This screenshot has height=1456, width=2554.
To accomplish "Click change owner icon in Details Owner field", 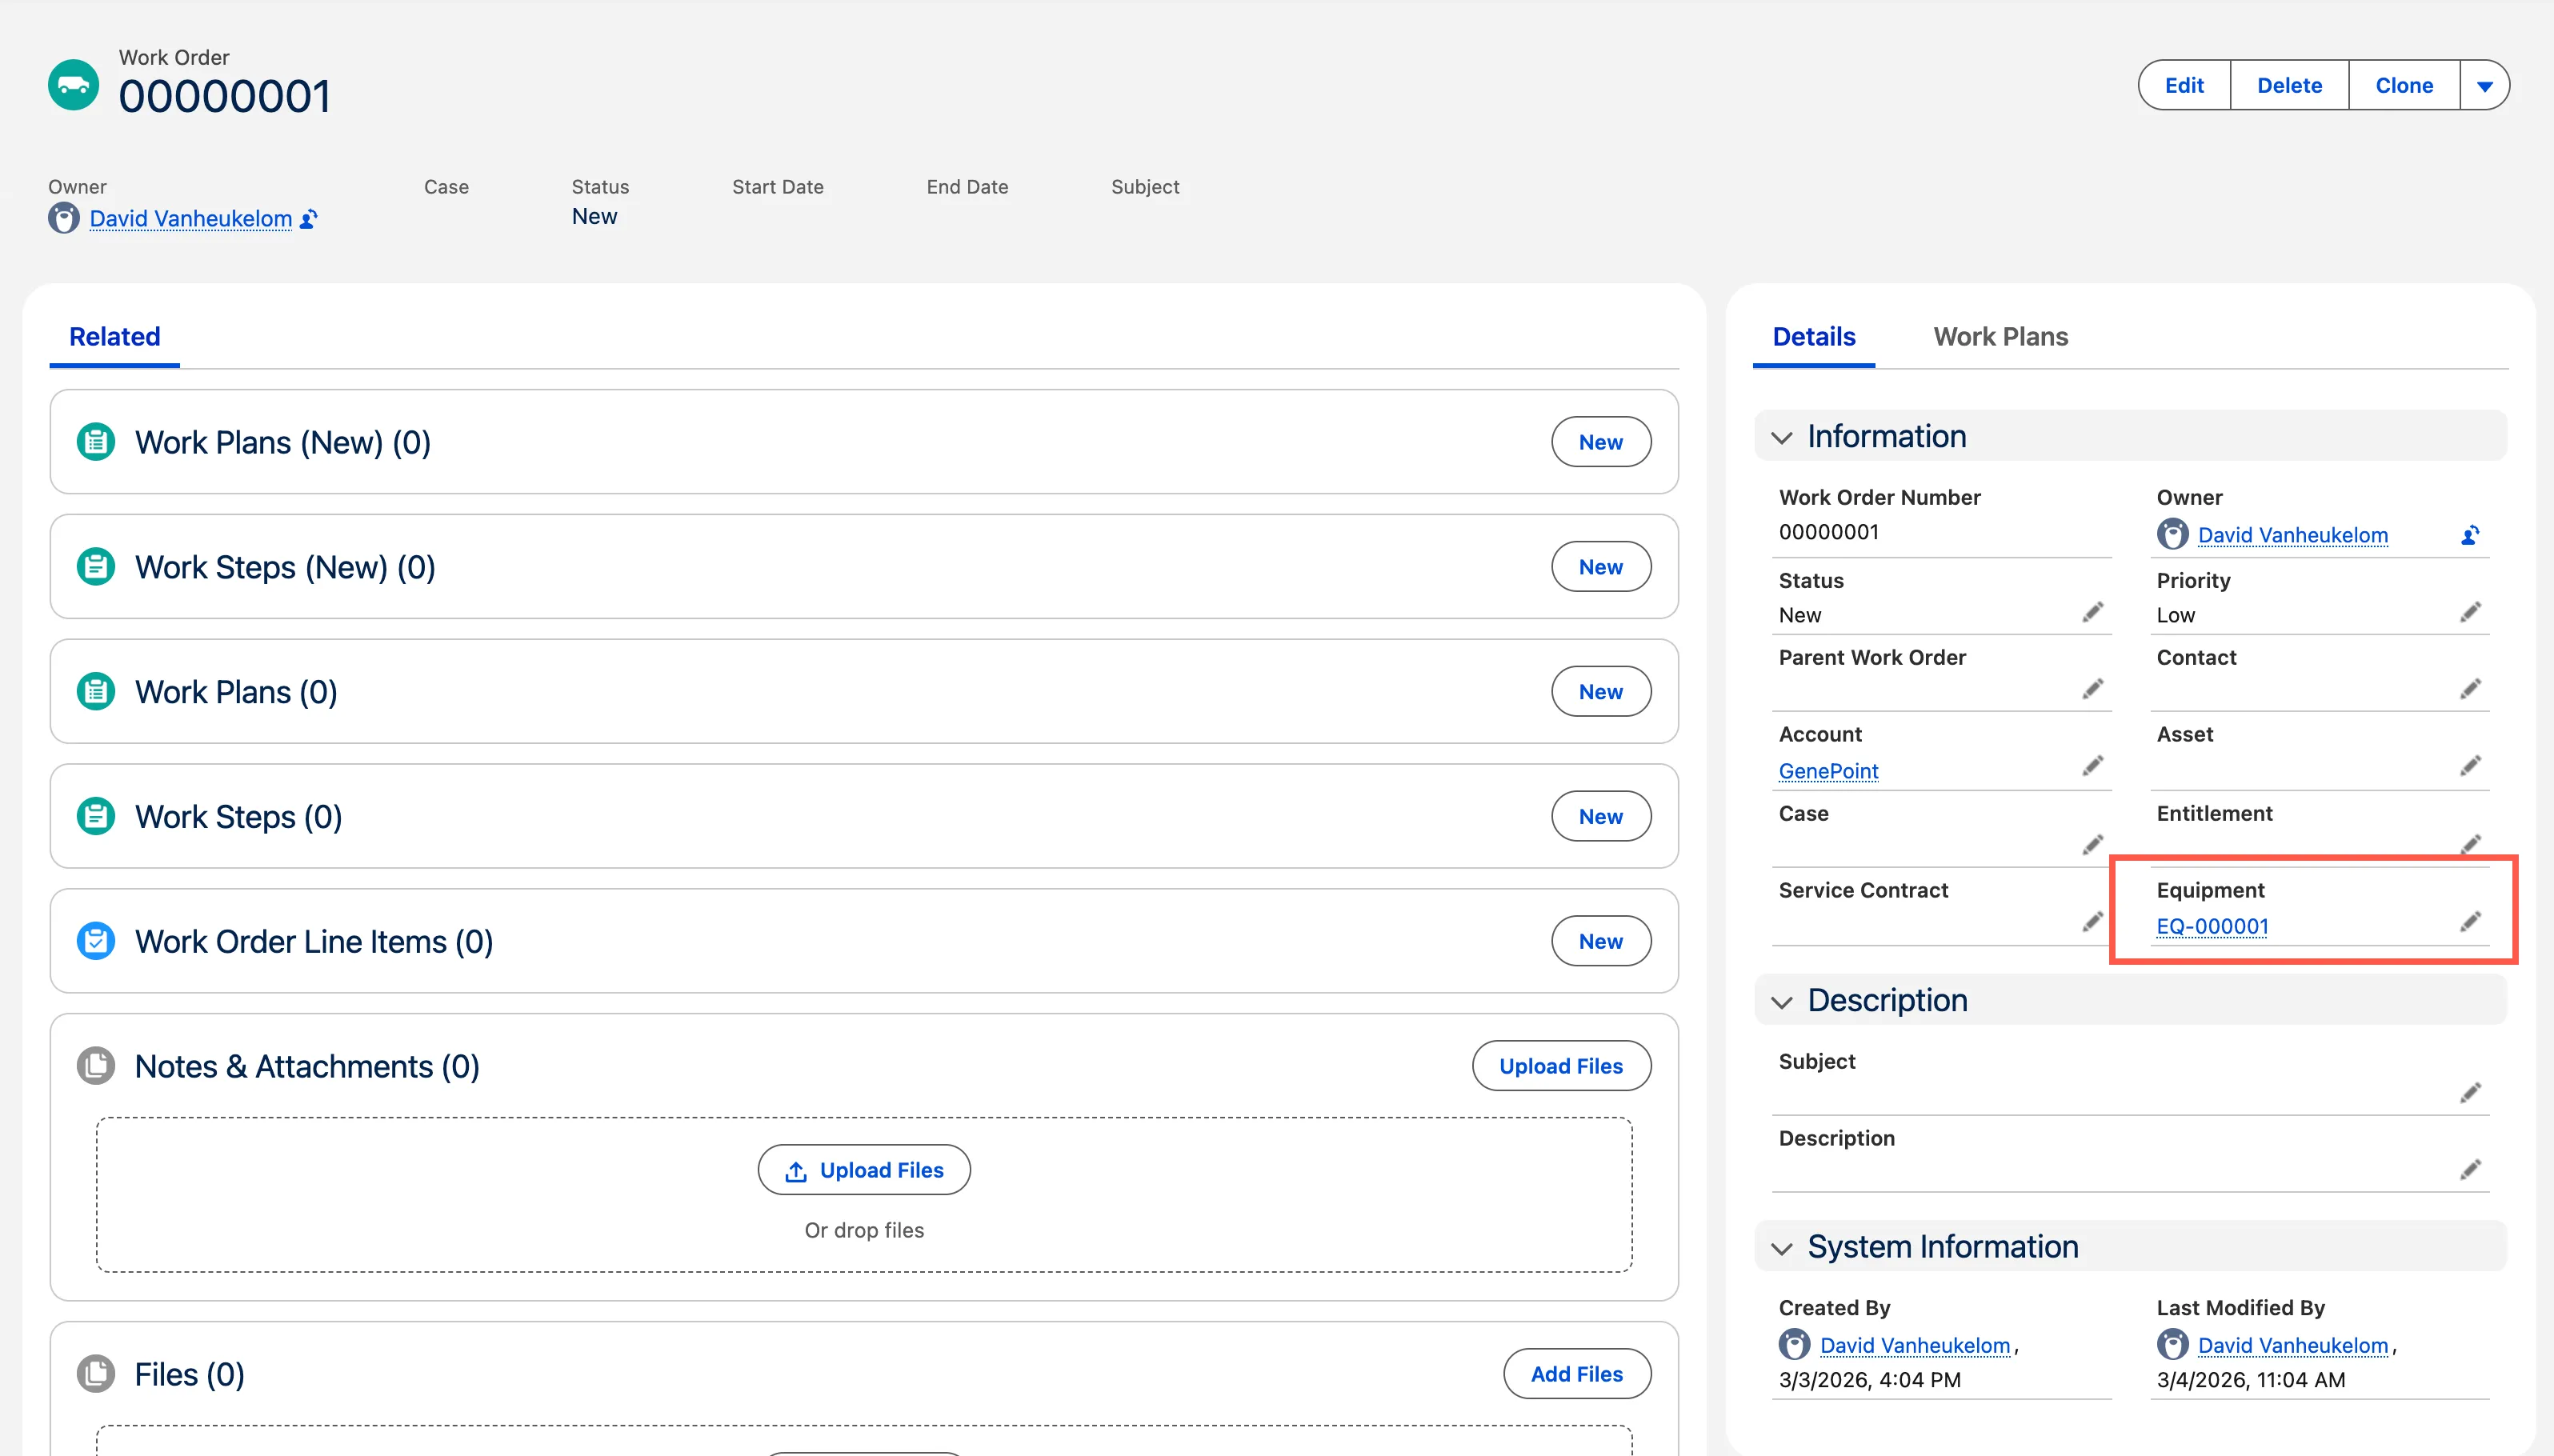I will tap(2469, 535).
